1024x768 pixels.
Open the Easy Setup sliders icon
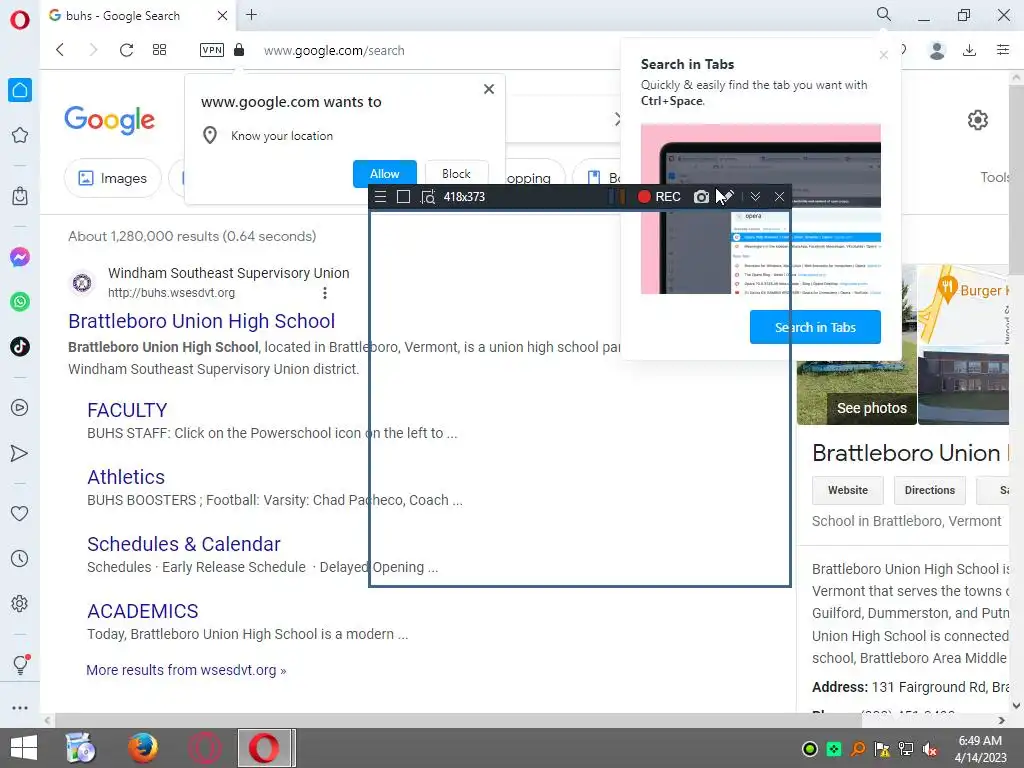[1003, 50]
